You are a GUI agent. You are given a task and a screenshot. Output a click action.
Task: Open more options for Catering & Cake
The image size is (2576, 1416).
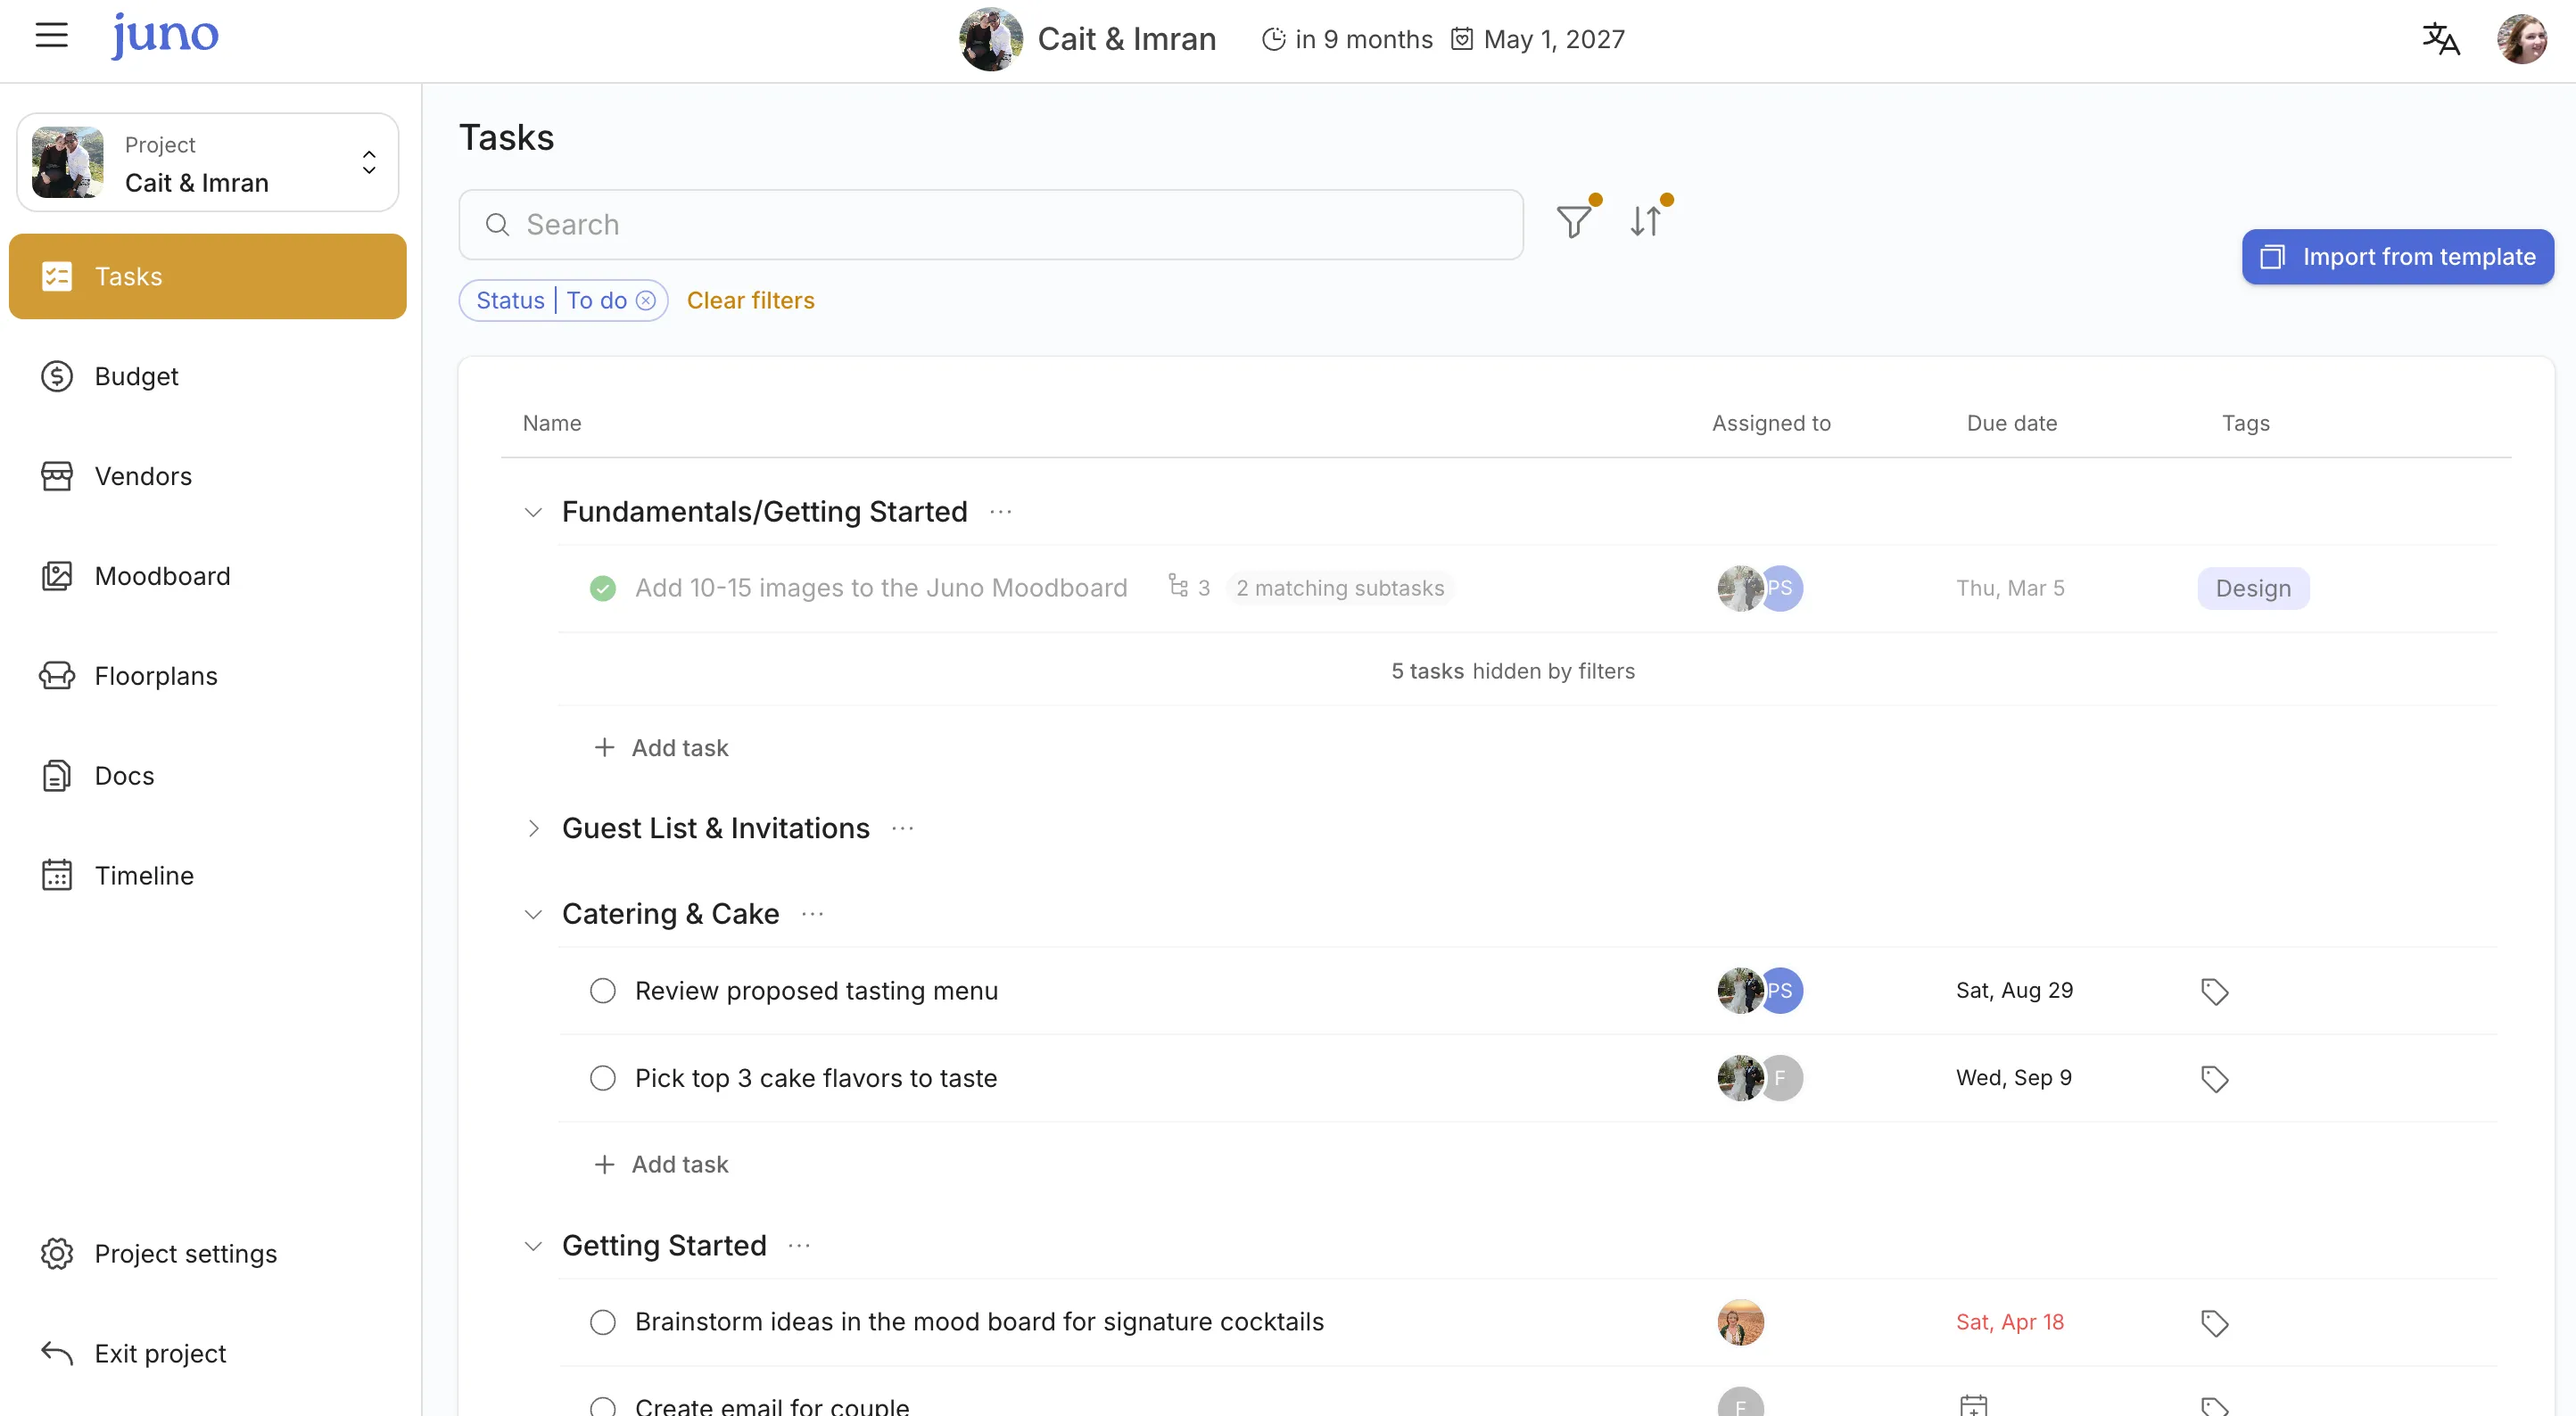pos(812,914)
